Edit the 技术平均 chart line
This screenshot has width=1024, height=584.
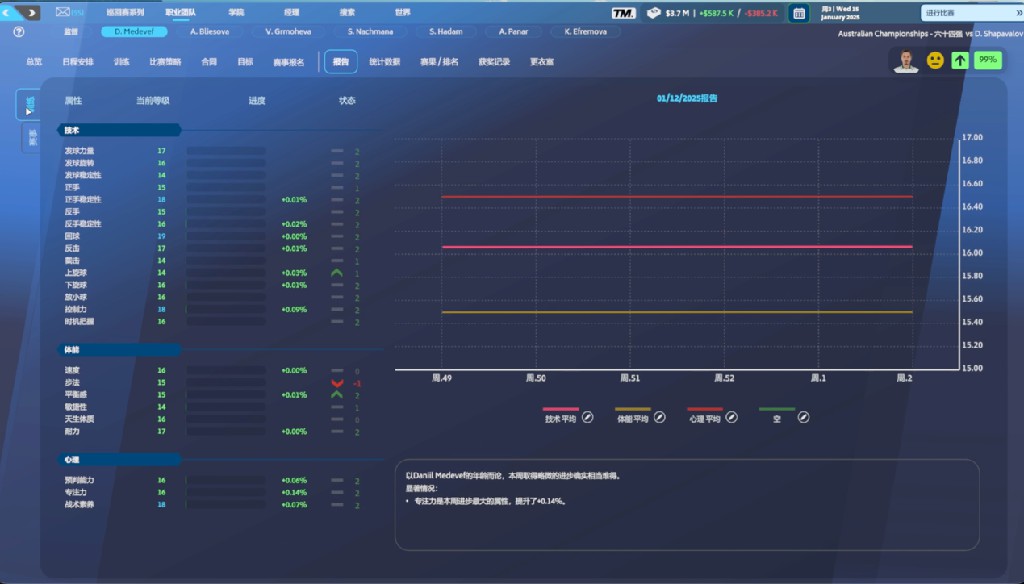(588, 417)
